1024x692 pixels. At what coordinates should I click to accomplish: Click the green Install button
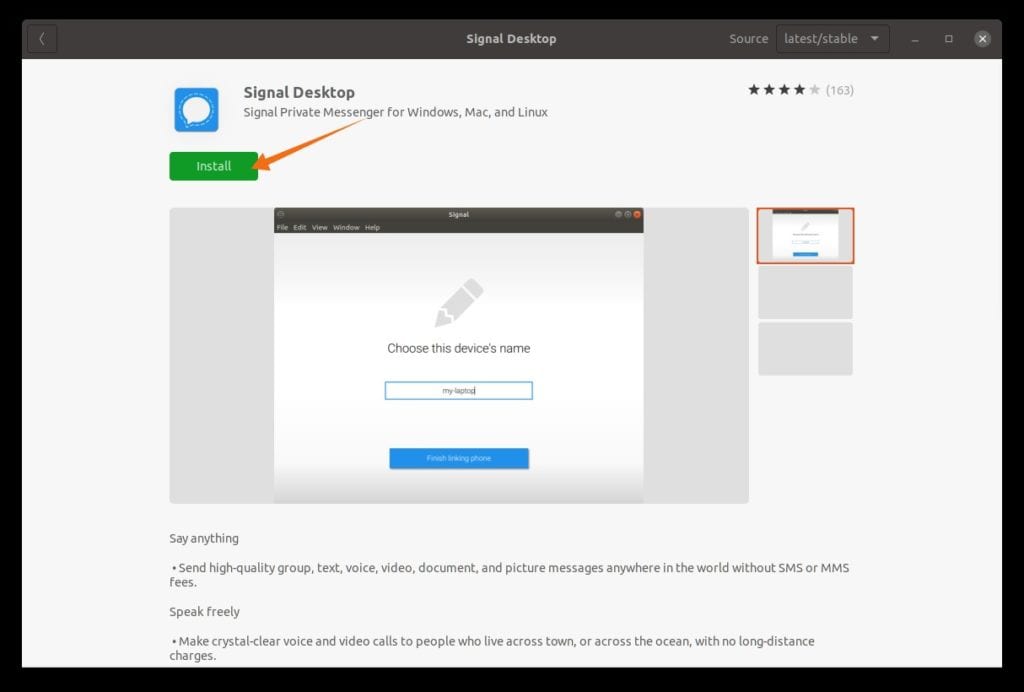click(x=213, y=166)
